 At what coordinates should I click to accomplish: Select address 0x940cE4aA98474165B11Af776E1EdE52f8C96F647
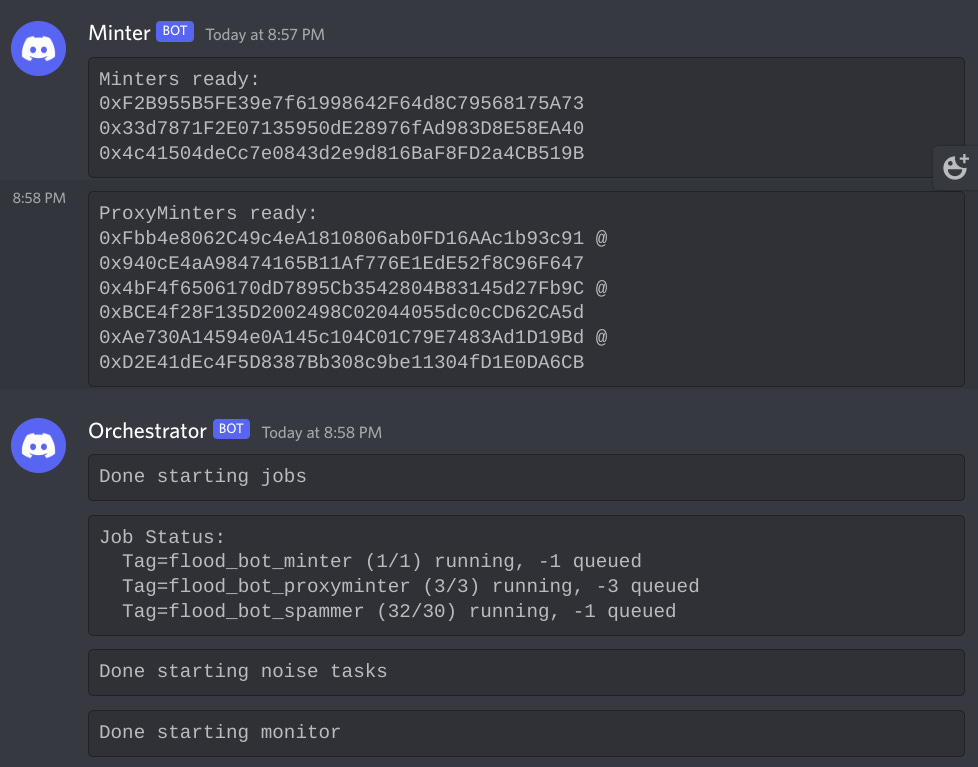click(x=341, y=263)
